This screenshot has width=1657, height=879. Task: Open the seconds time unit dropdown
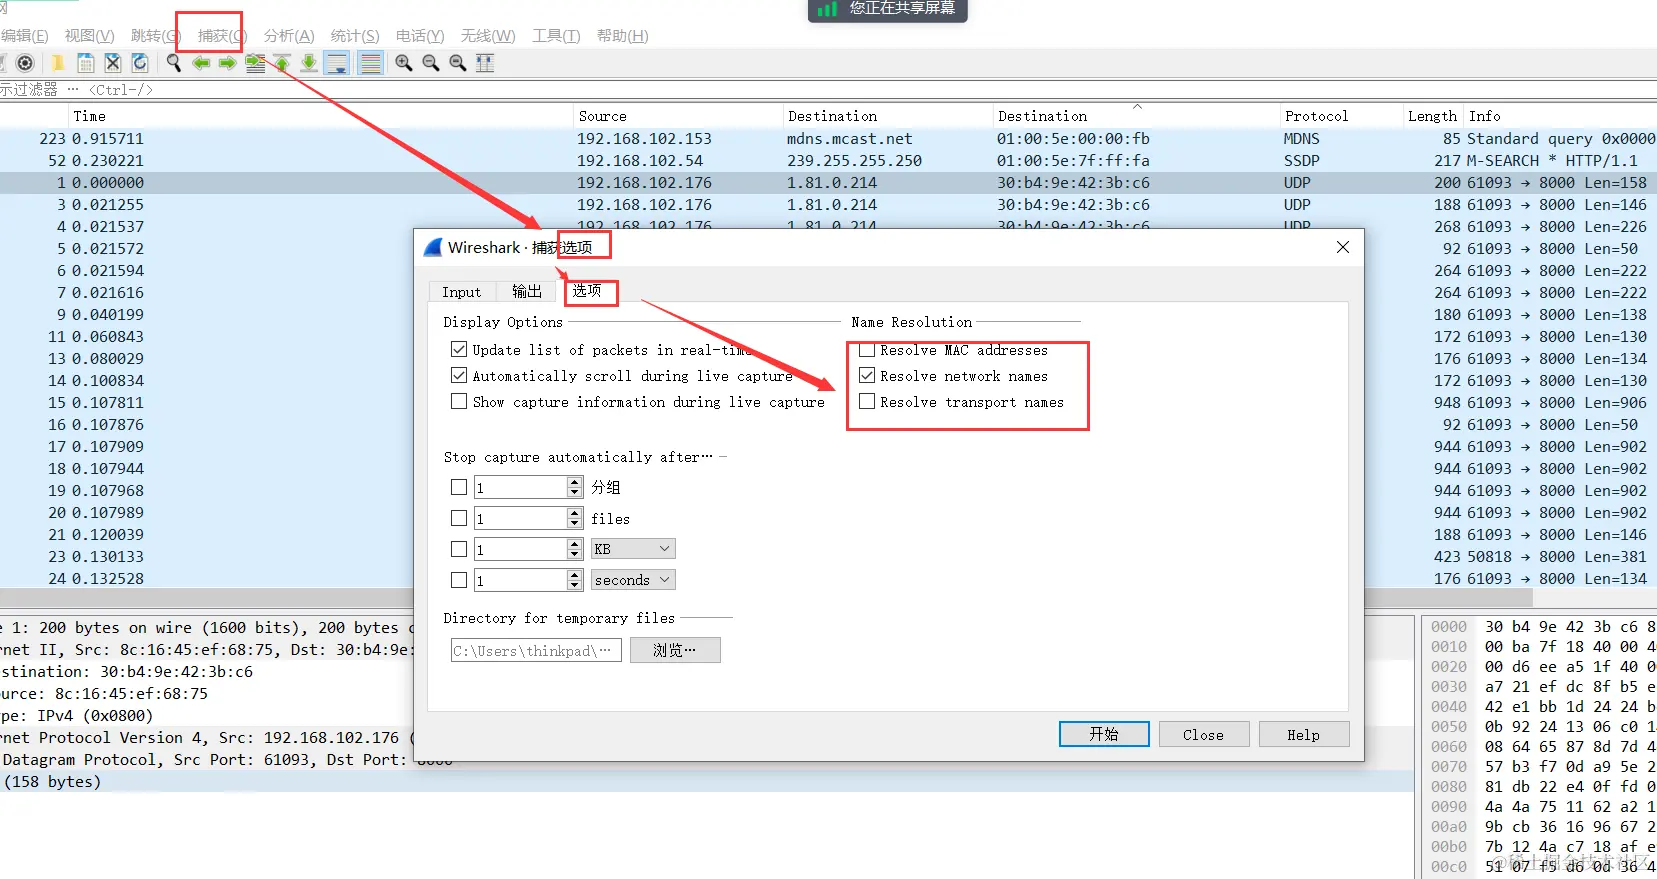[633, 580]
